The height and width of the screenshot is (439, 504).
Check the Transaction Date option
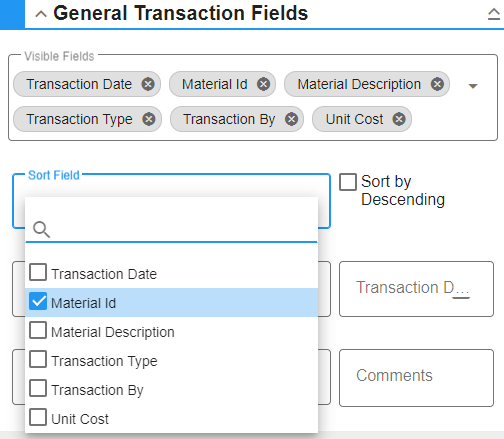coord(38,272)
